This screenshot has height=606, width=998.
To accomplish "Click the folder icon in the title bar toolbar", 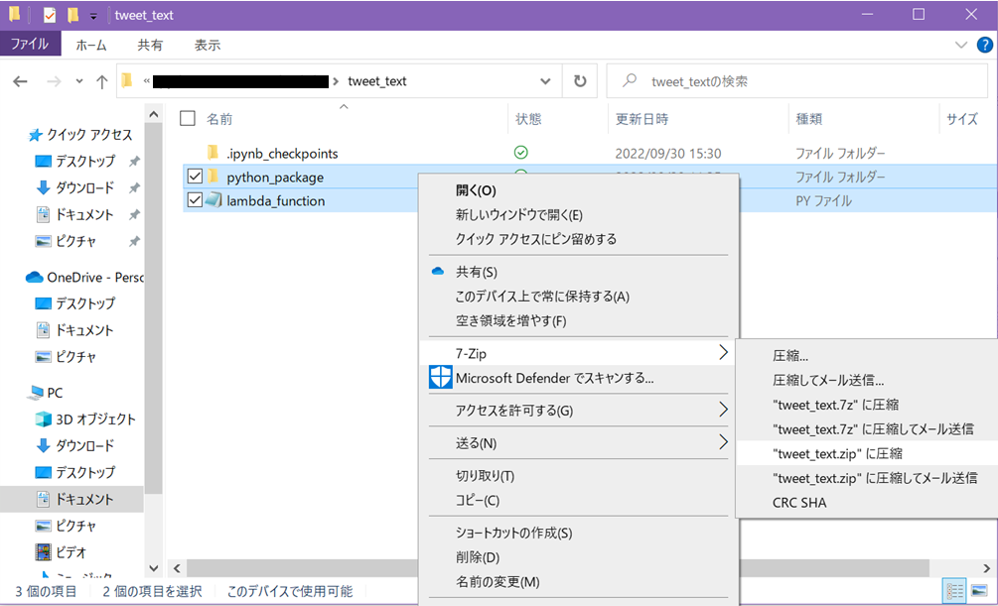I will coord(71,14).
